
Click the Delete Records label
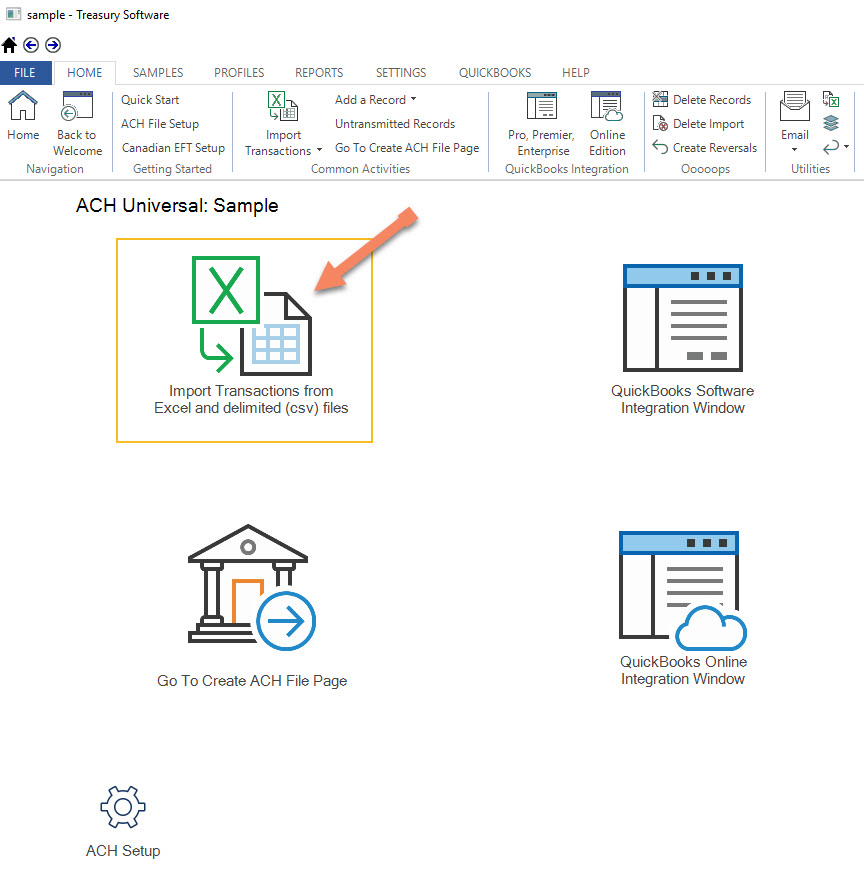coord(712,100)
